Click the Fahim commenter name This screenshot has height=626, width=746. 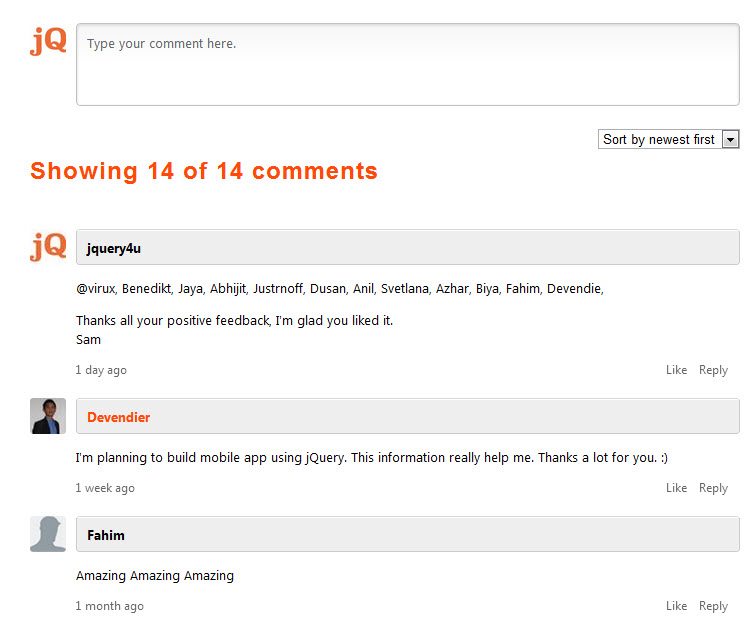point(106,535)
